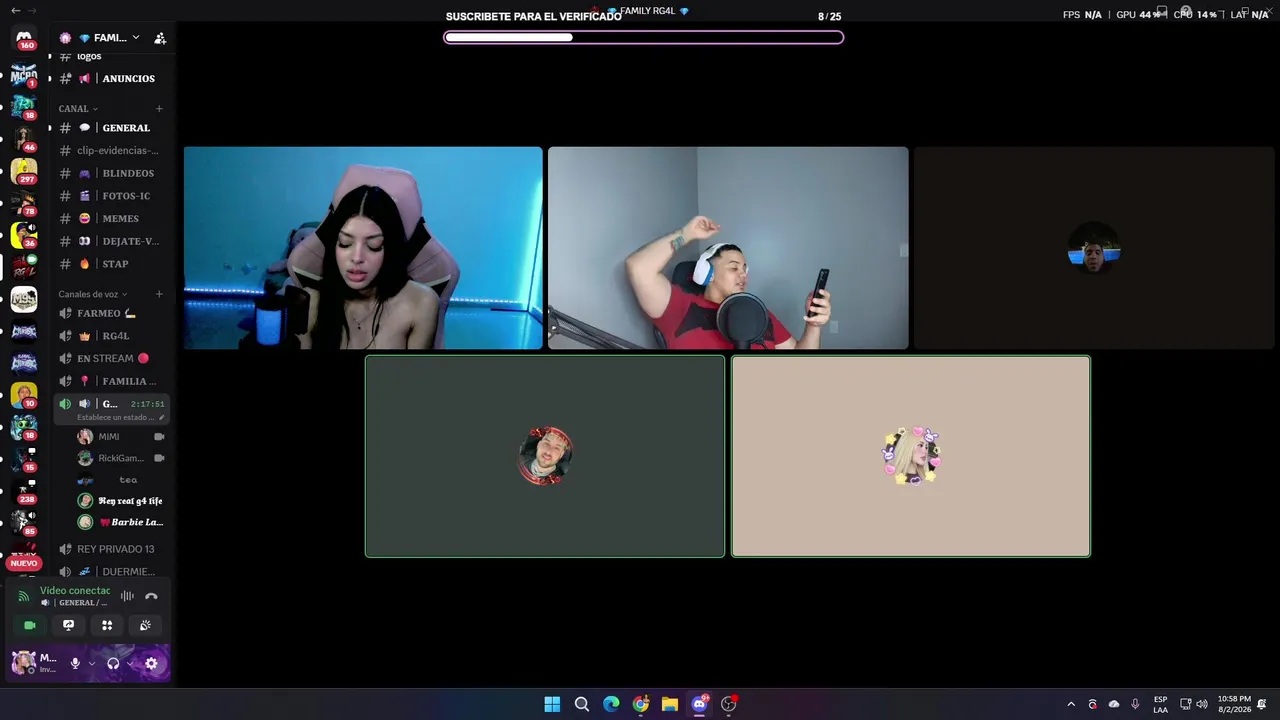Join the DUERMIE... voice channel

(111, 572)
